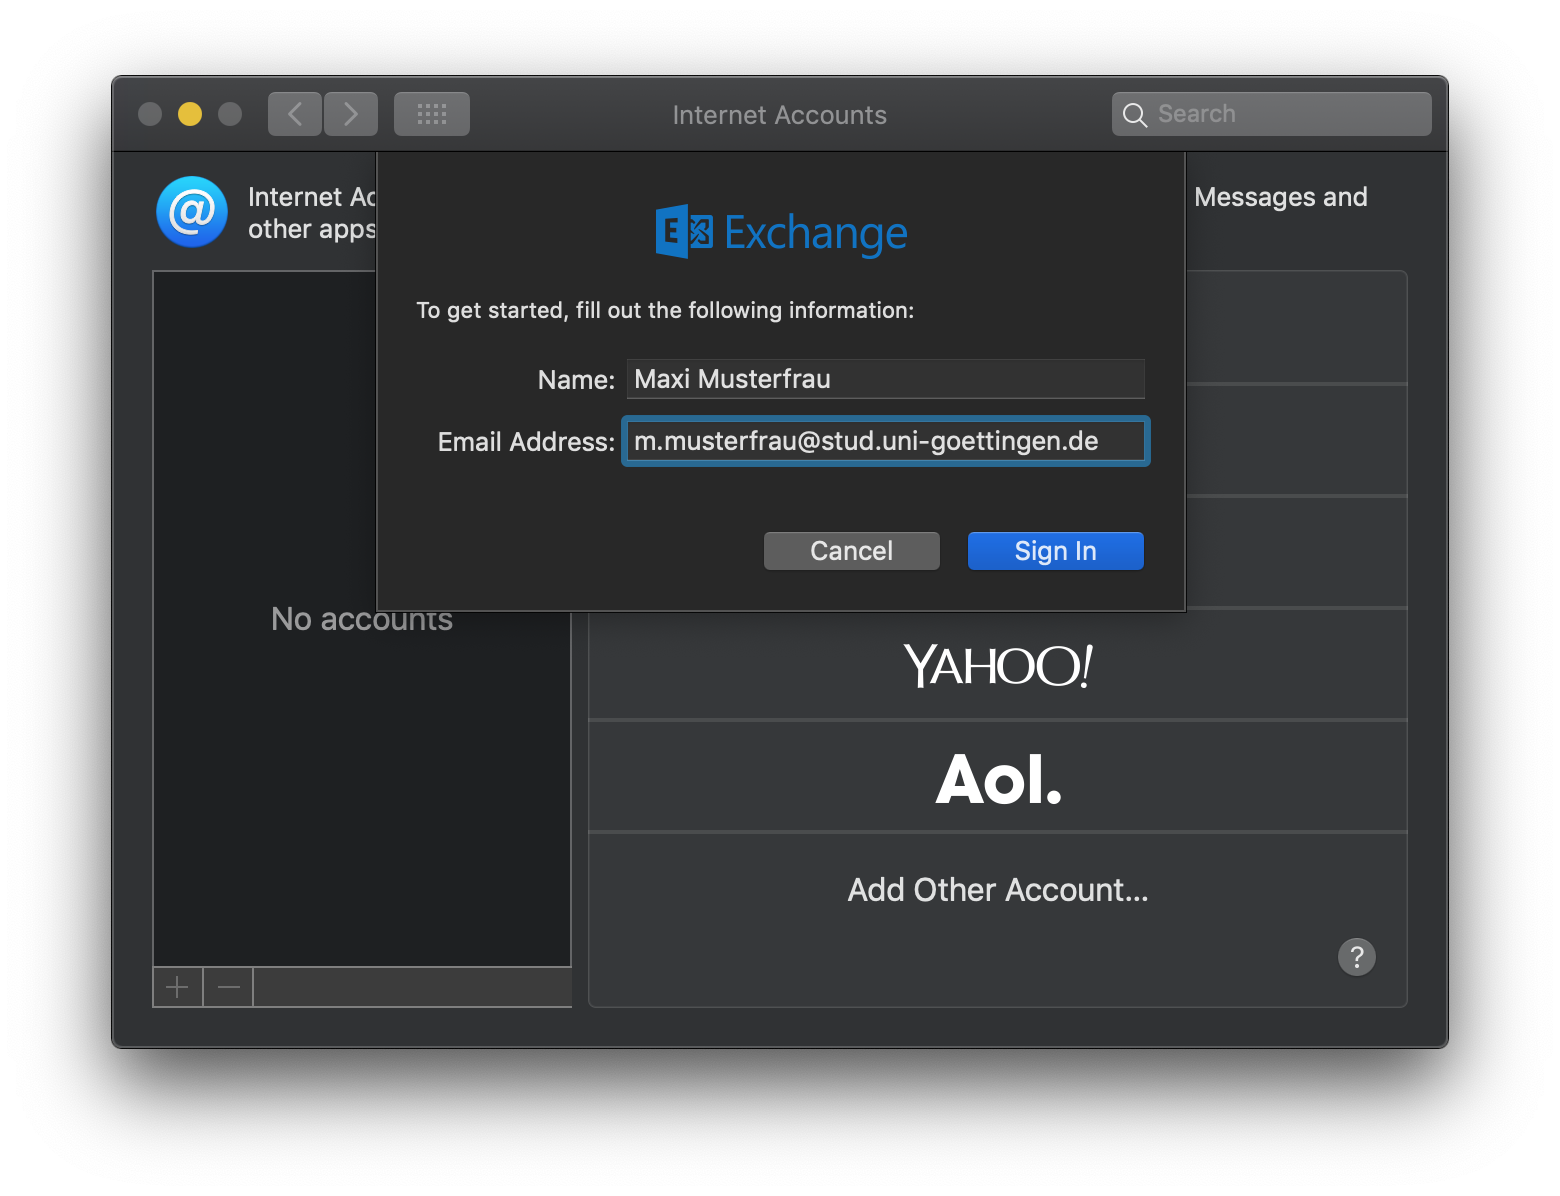This screenshot has height=1196, width=1560.
Task: Click the back navigation arrow
Action: [295, 114]
